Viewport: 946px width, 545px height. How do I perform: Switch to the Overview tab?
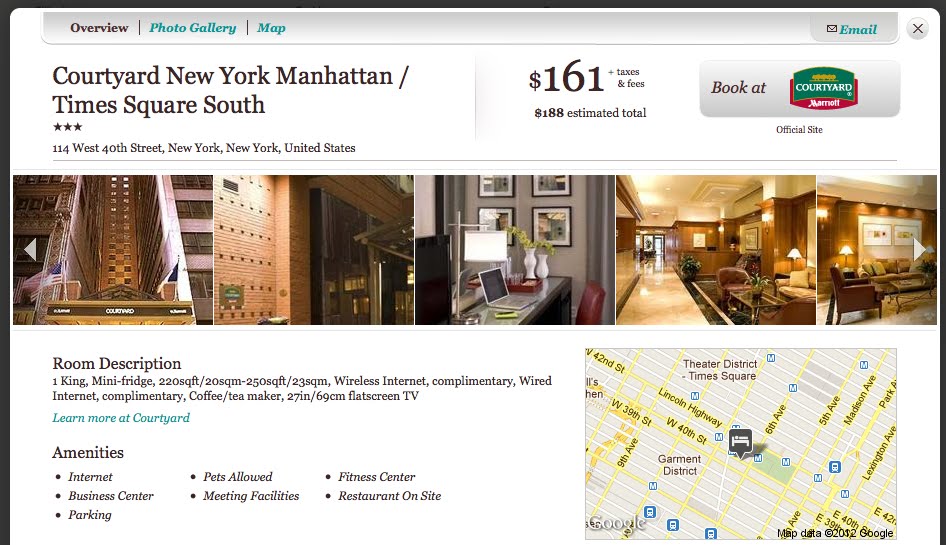coord(99,28)
